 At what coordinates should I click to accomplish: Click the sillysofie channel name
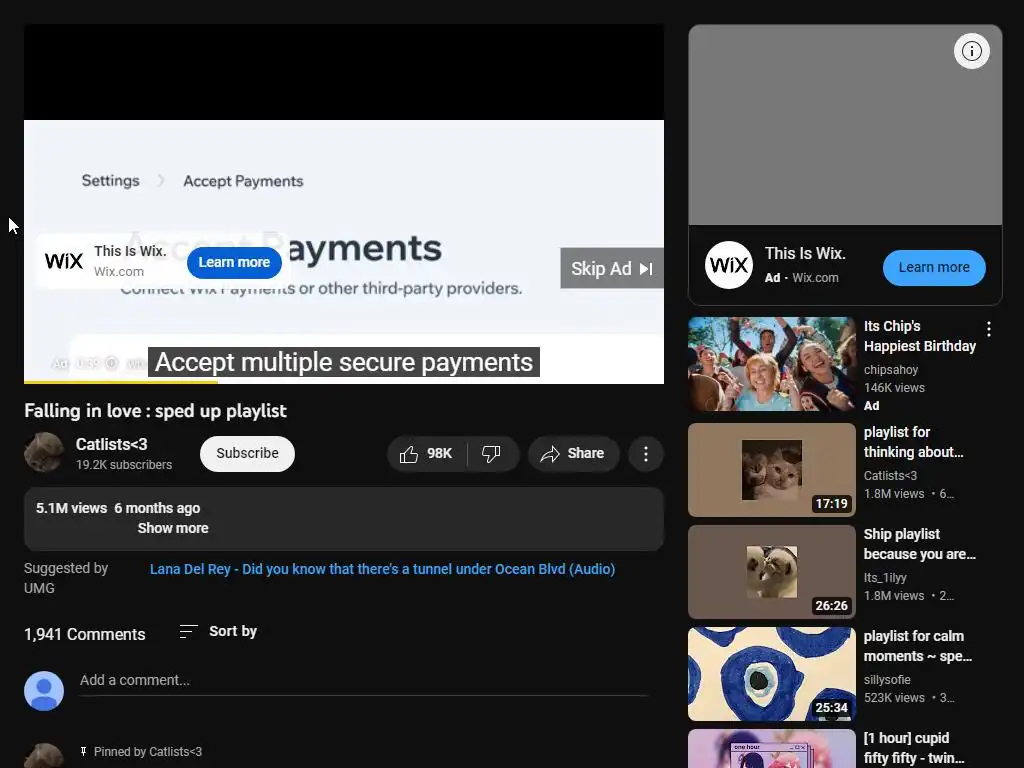point(887,680)
